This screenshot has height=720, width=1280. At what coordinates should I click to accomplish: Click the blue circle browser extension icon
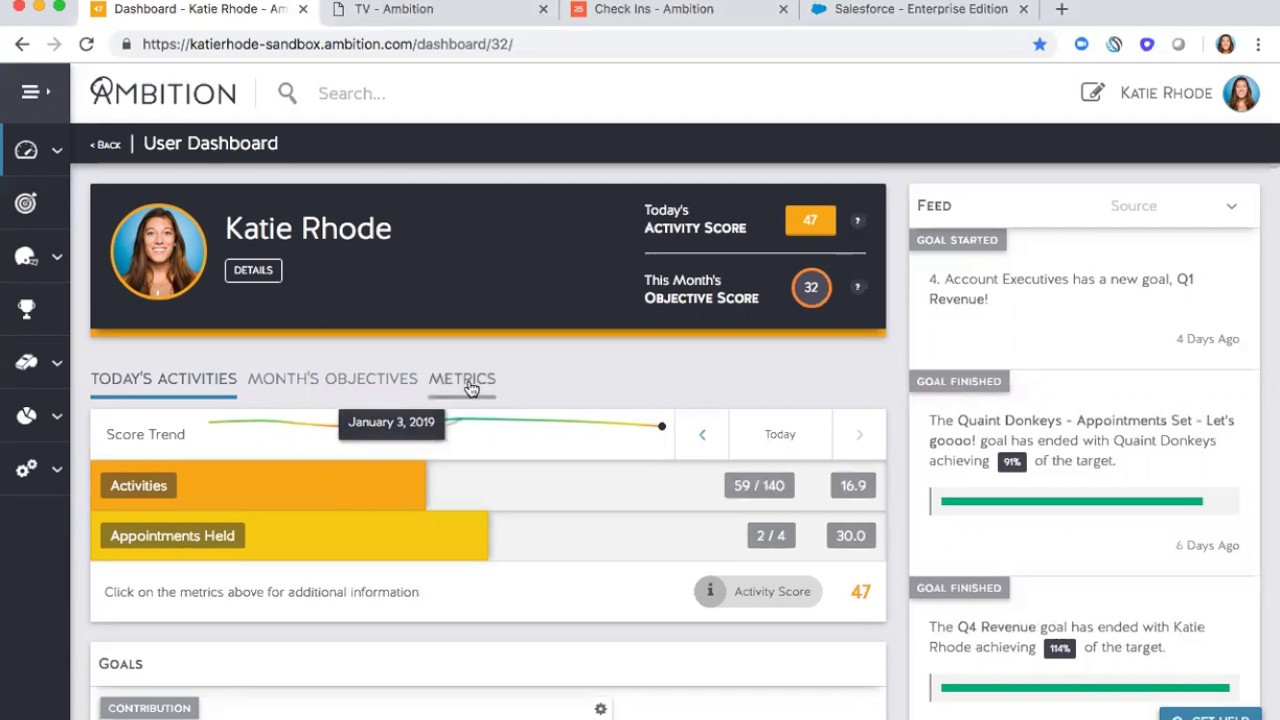(1081, 44)
